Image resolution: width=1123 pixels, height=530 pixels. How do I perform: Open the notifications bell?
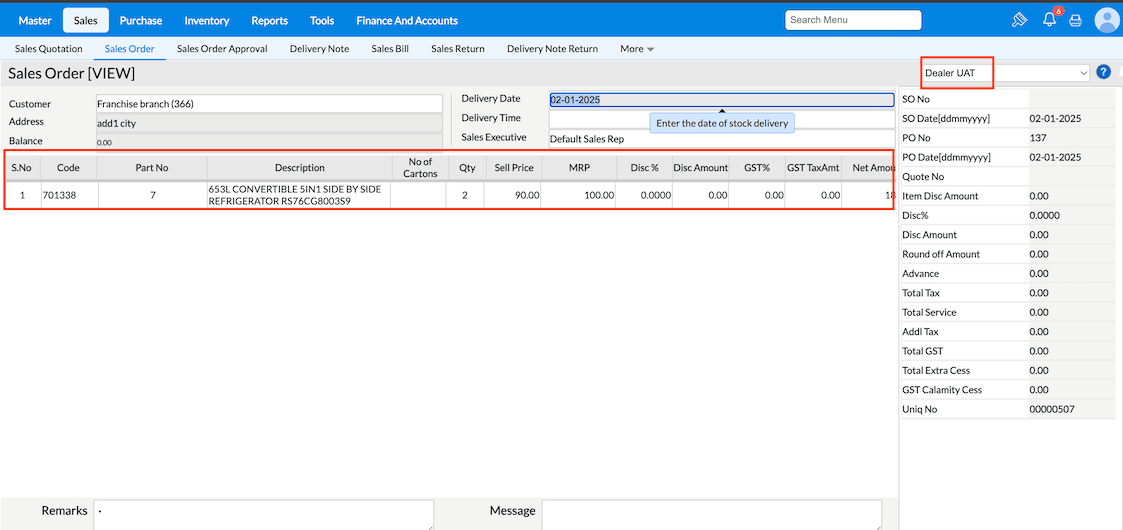point(1049,20)
